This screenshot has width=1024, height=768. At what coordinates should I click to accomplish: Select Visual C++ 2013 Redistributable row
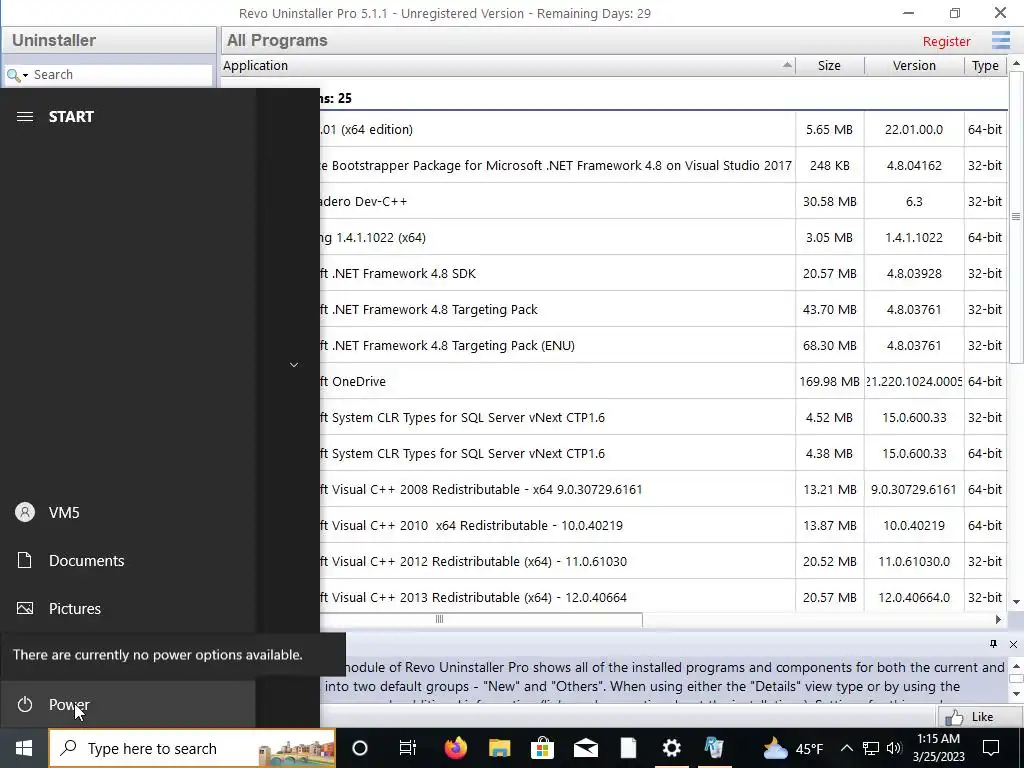click(x=662, y=597)
